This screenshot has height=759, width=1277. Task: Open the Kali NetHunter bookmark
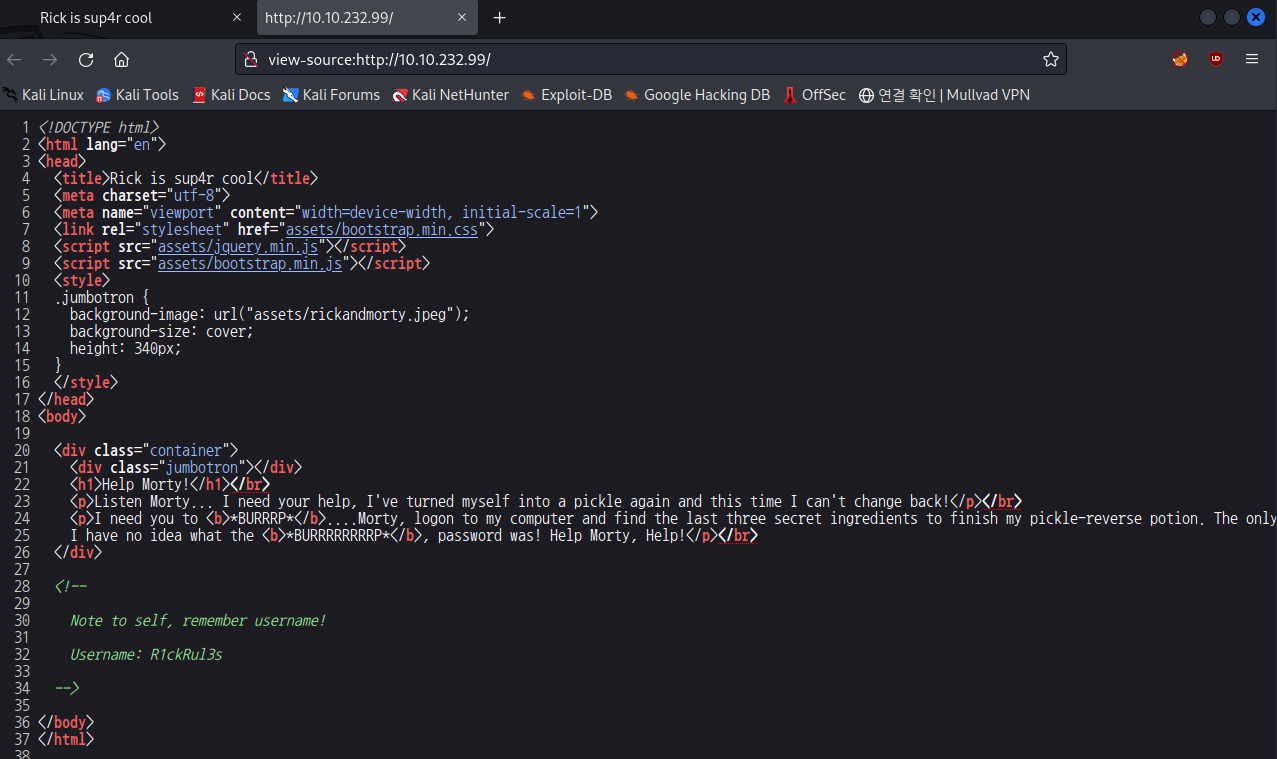pos(451,95)
